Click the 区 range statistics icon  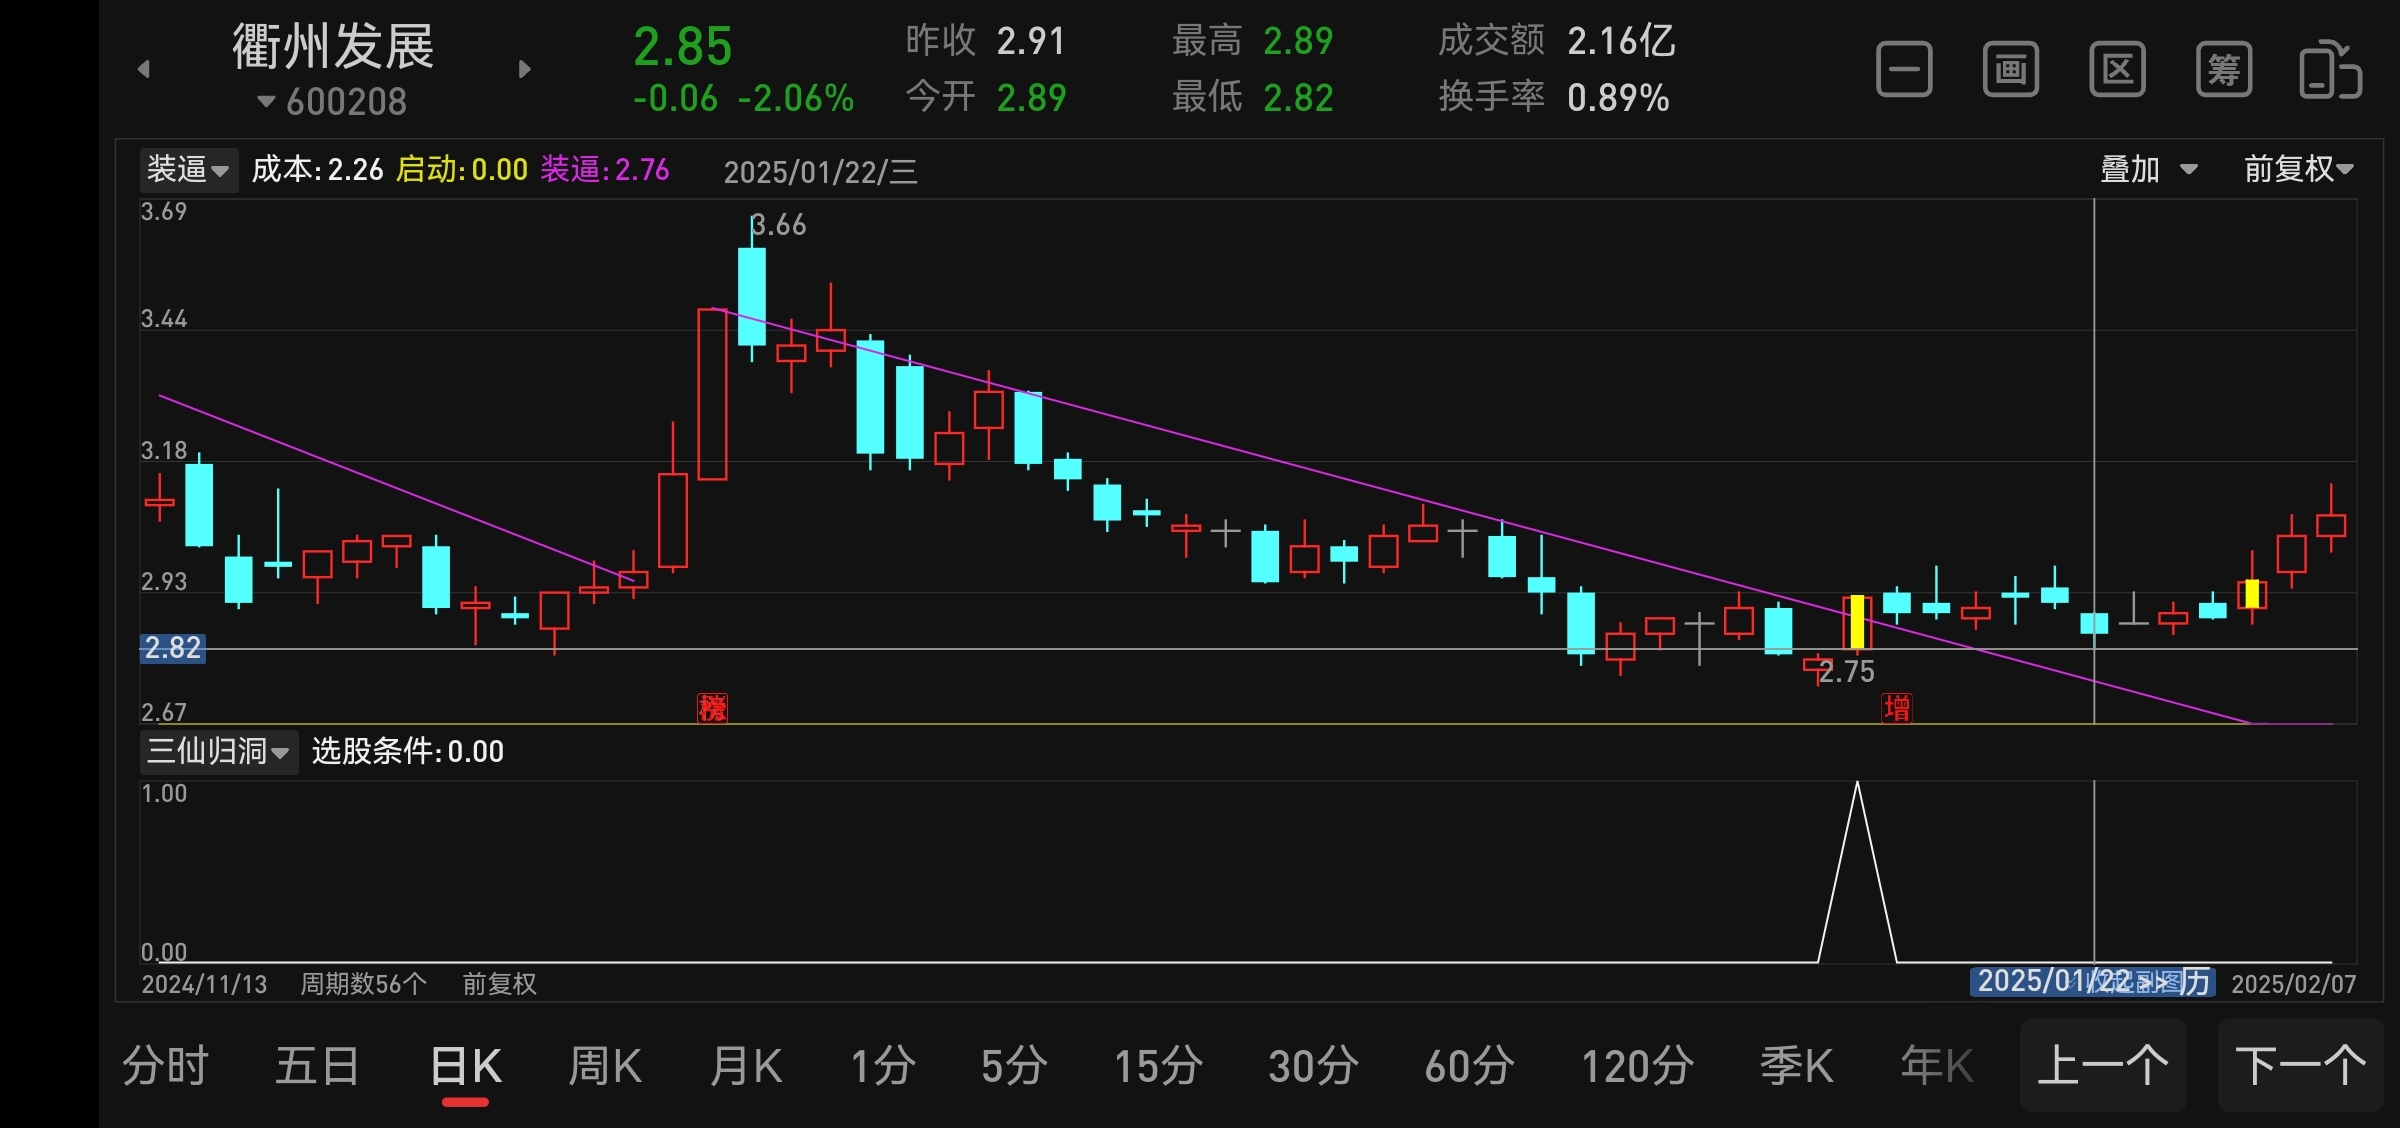click(2117, 70)
